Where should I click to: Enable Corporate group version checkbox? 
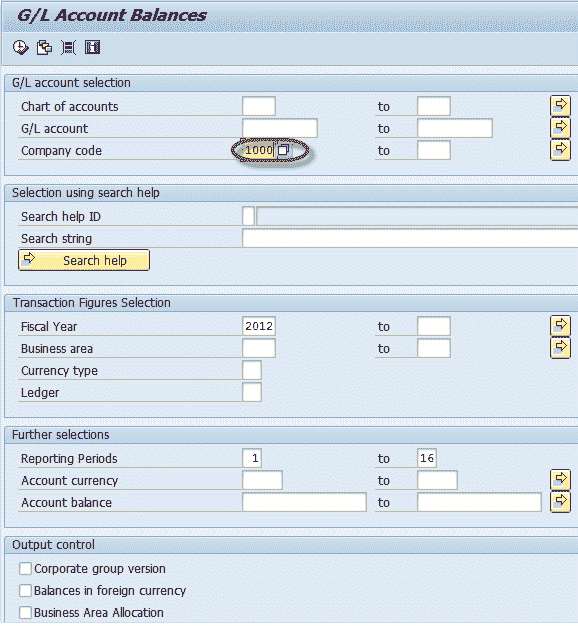click(x=26, y=569)
